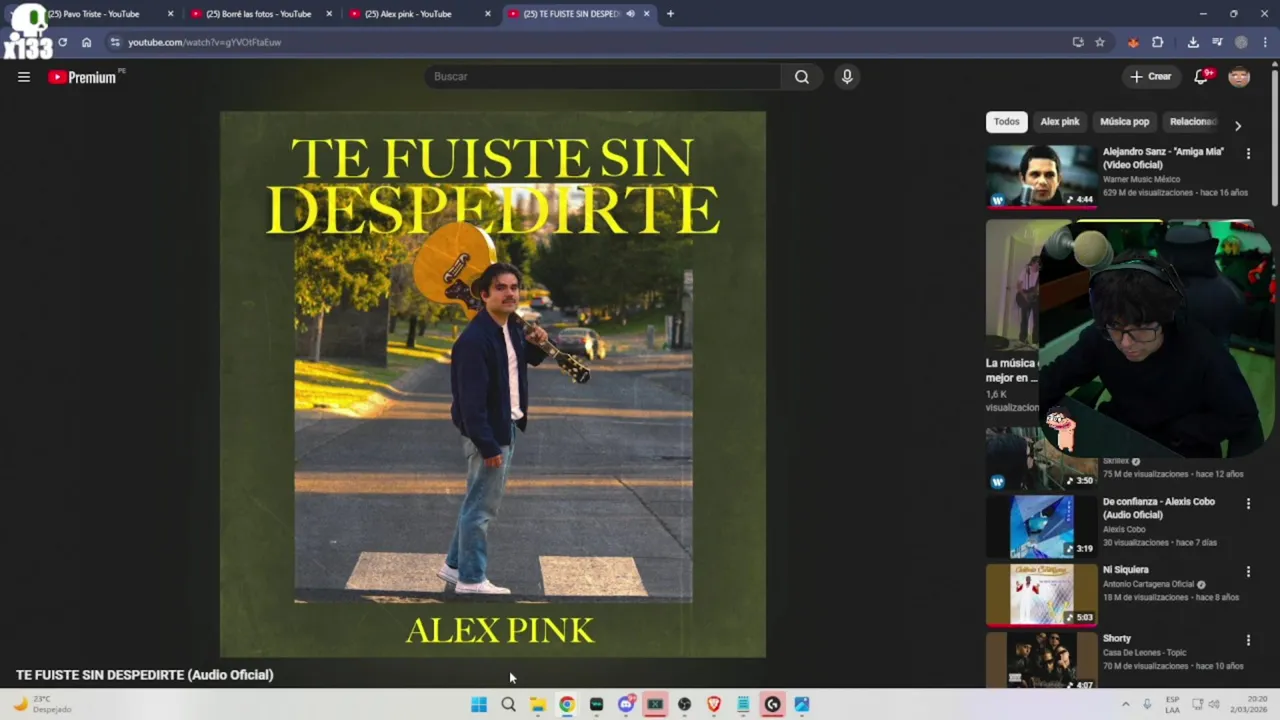Image resolution: width=1280 pixels, height=720 pixels.
Task: Open the notifications bell
Action: (1202, 77)
